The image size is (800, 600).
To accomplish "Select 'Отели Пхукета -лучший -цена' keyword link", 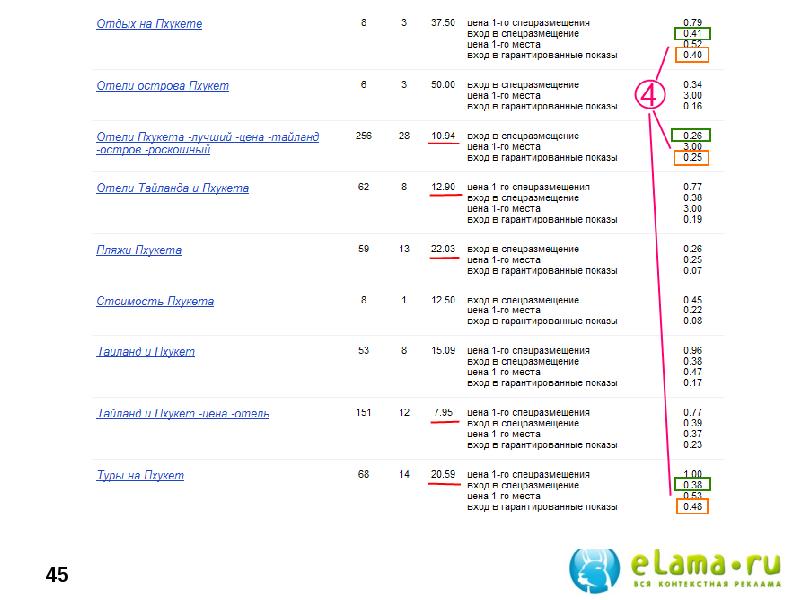I will [x=207, y=137].
